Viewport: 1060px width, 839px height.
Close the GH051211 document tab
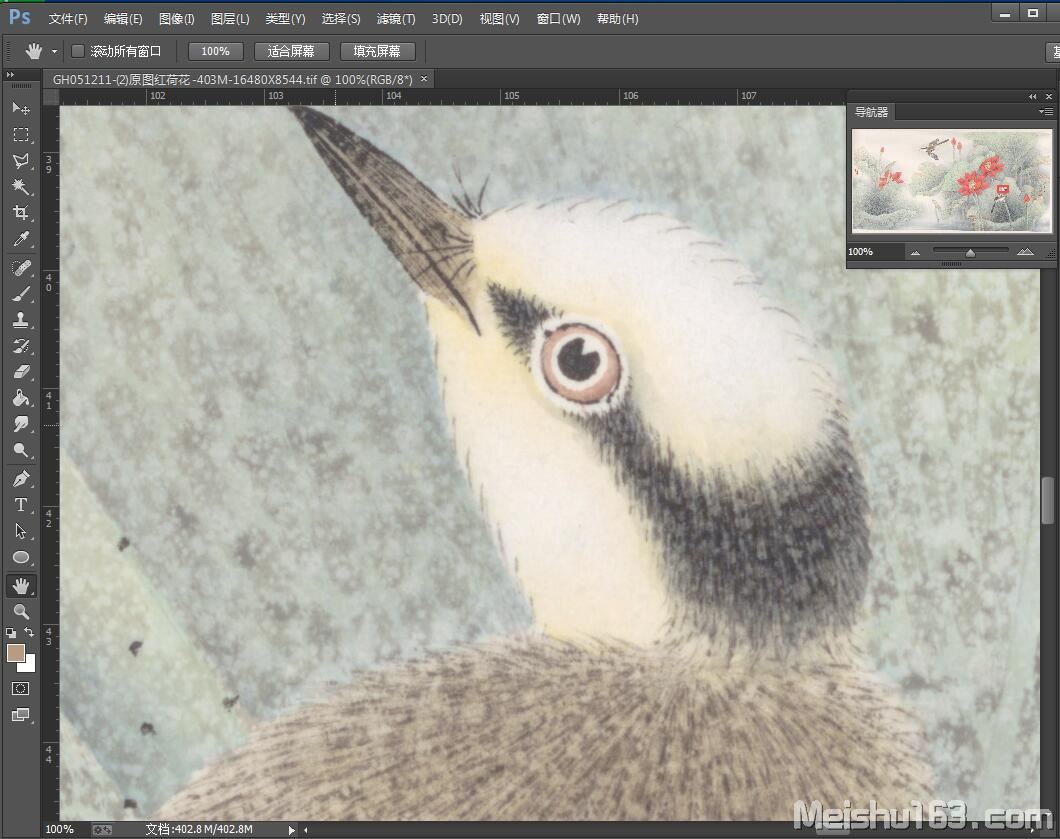click(424, 78)
